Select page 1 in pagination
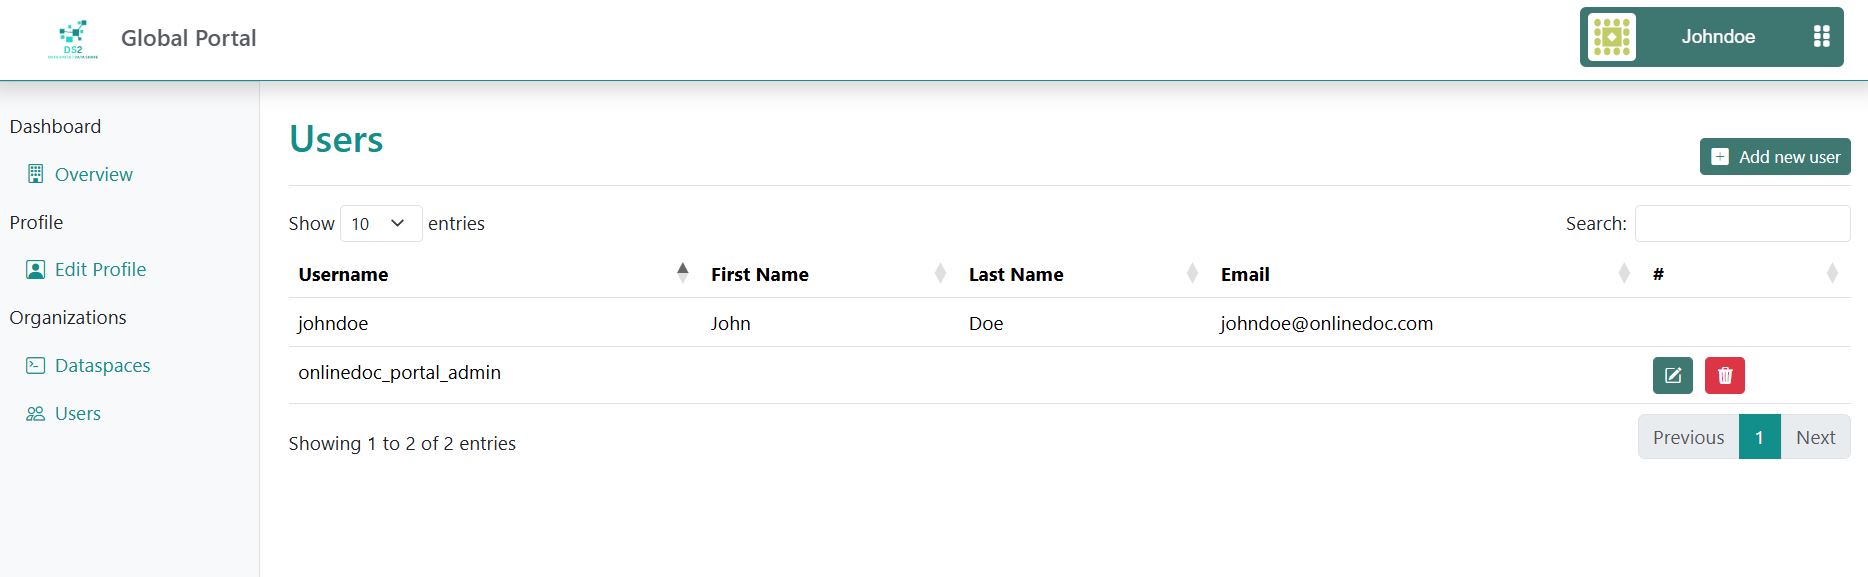 point(1759,437)
